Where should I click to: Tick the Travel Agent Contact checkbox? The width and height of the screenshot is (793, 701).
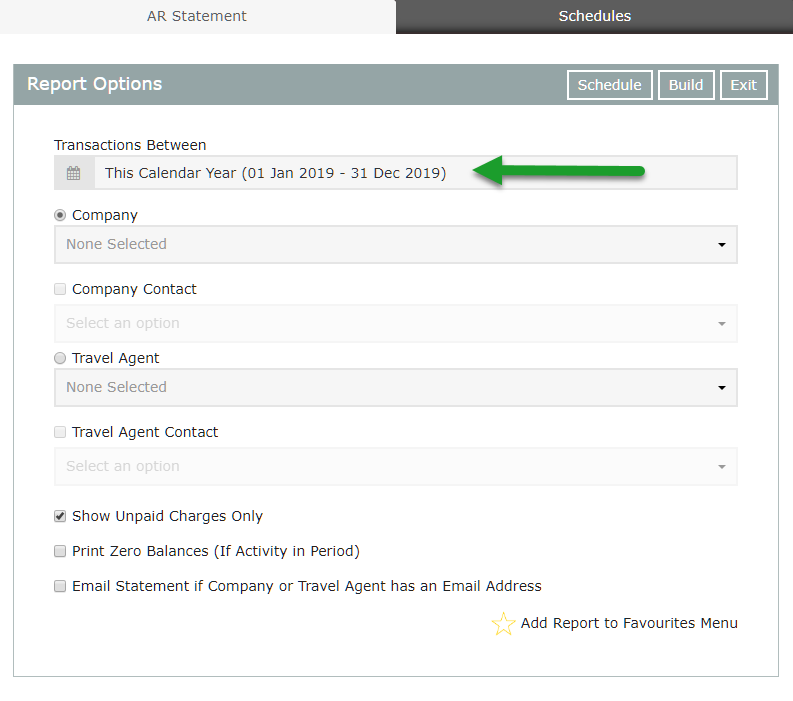coord(60,432)
